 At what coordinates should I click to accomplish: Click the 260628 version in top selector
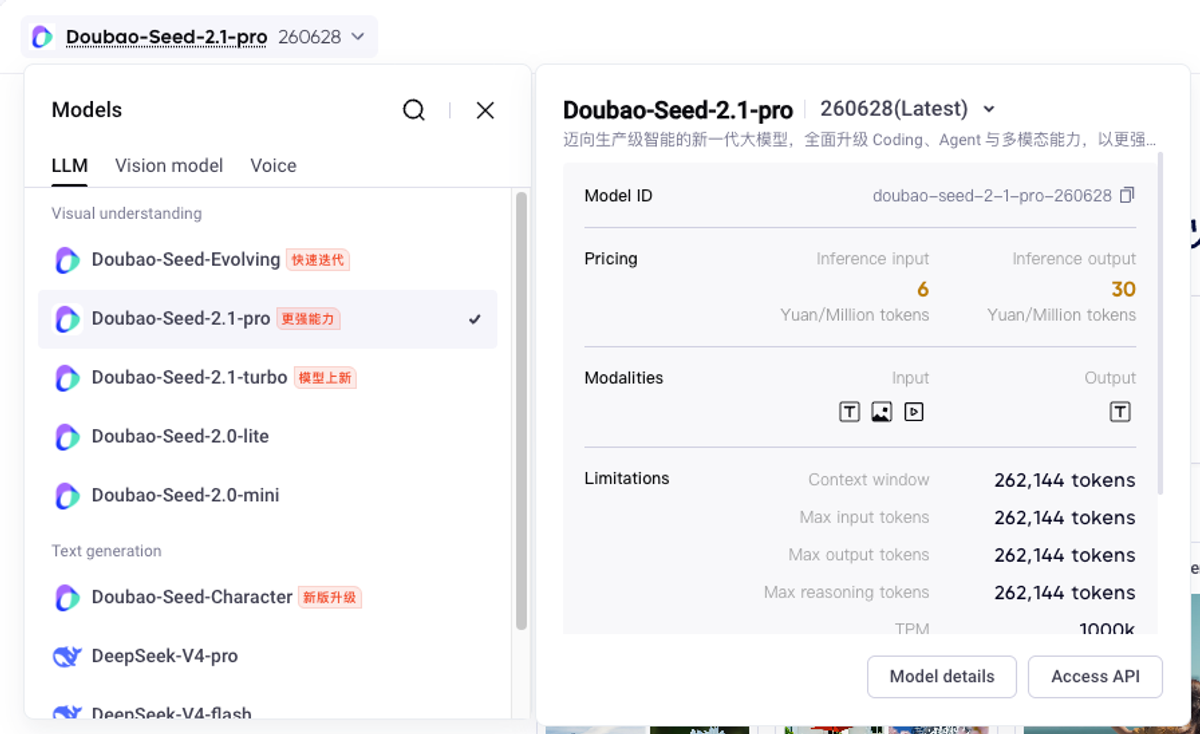309,37
